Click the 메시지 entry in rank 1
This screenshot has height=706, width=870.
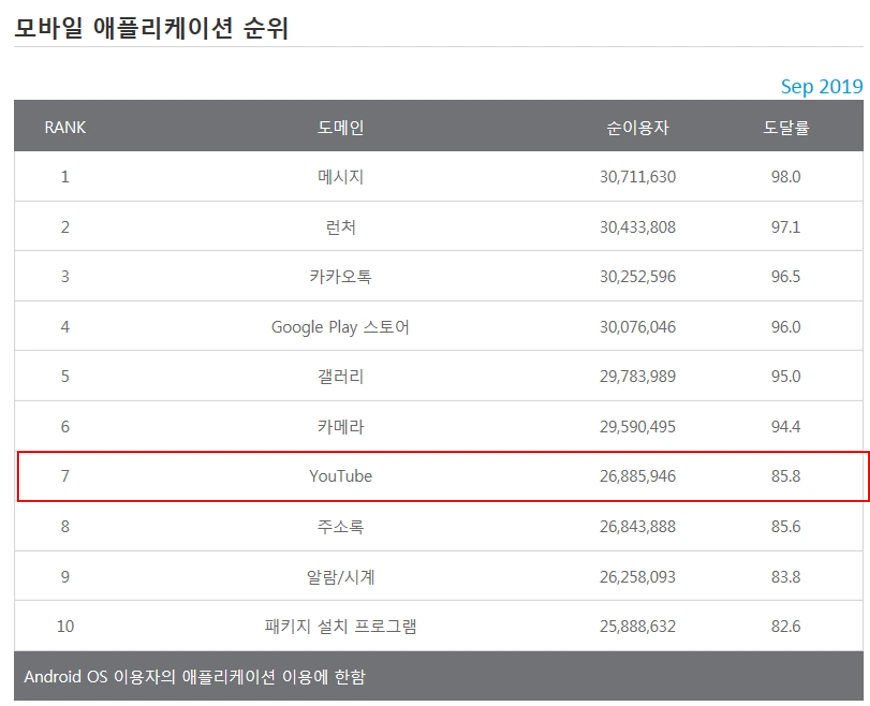click(x=341, y=176)
